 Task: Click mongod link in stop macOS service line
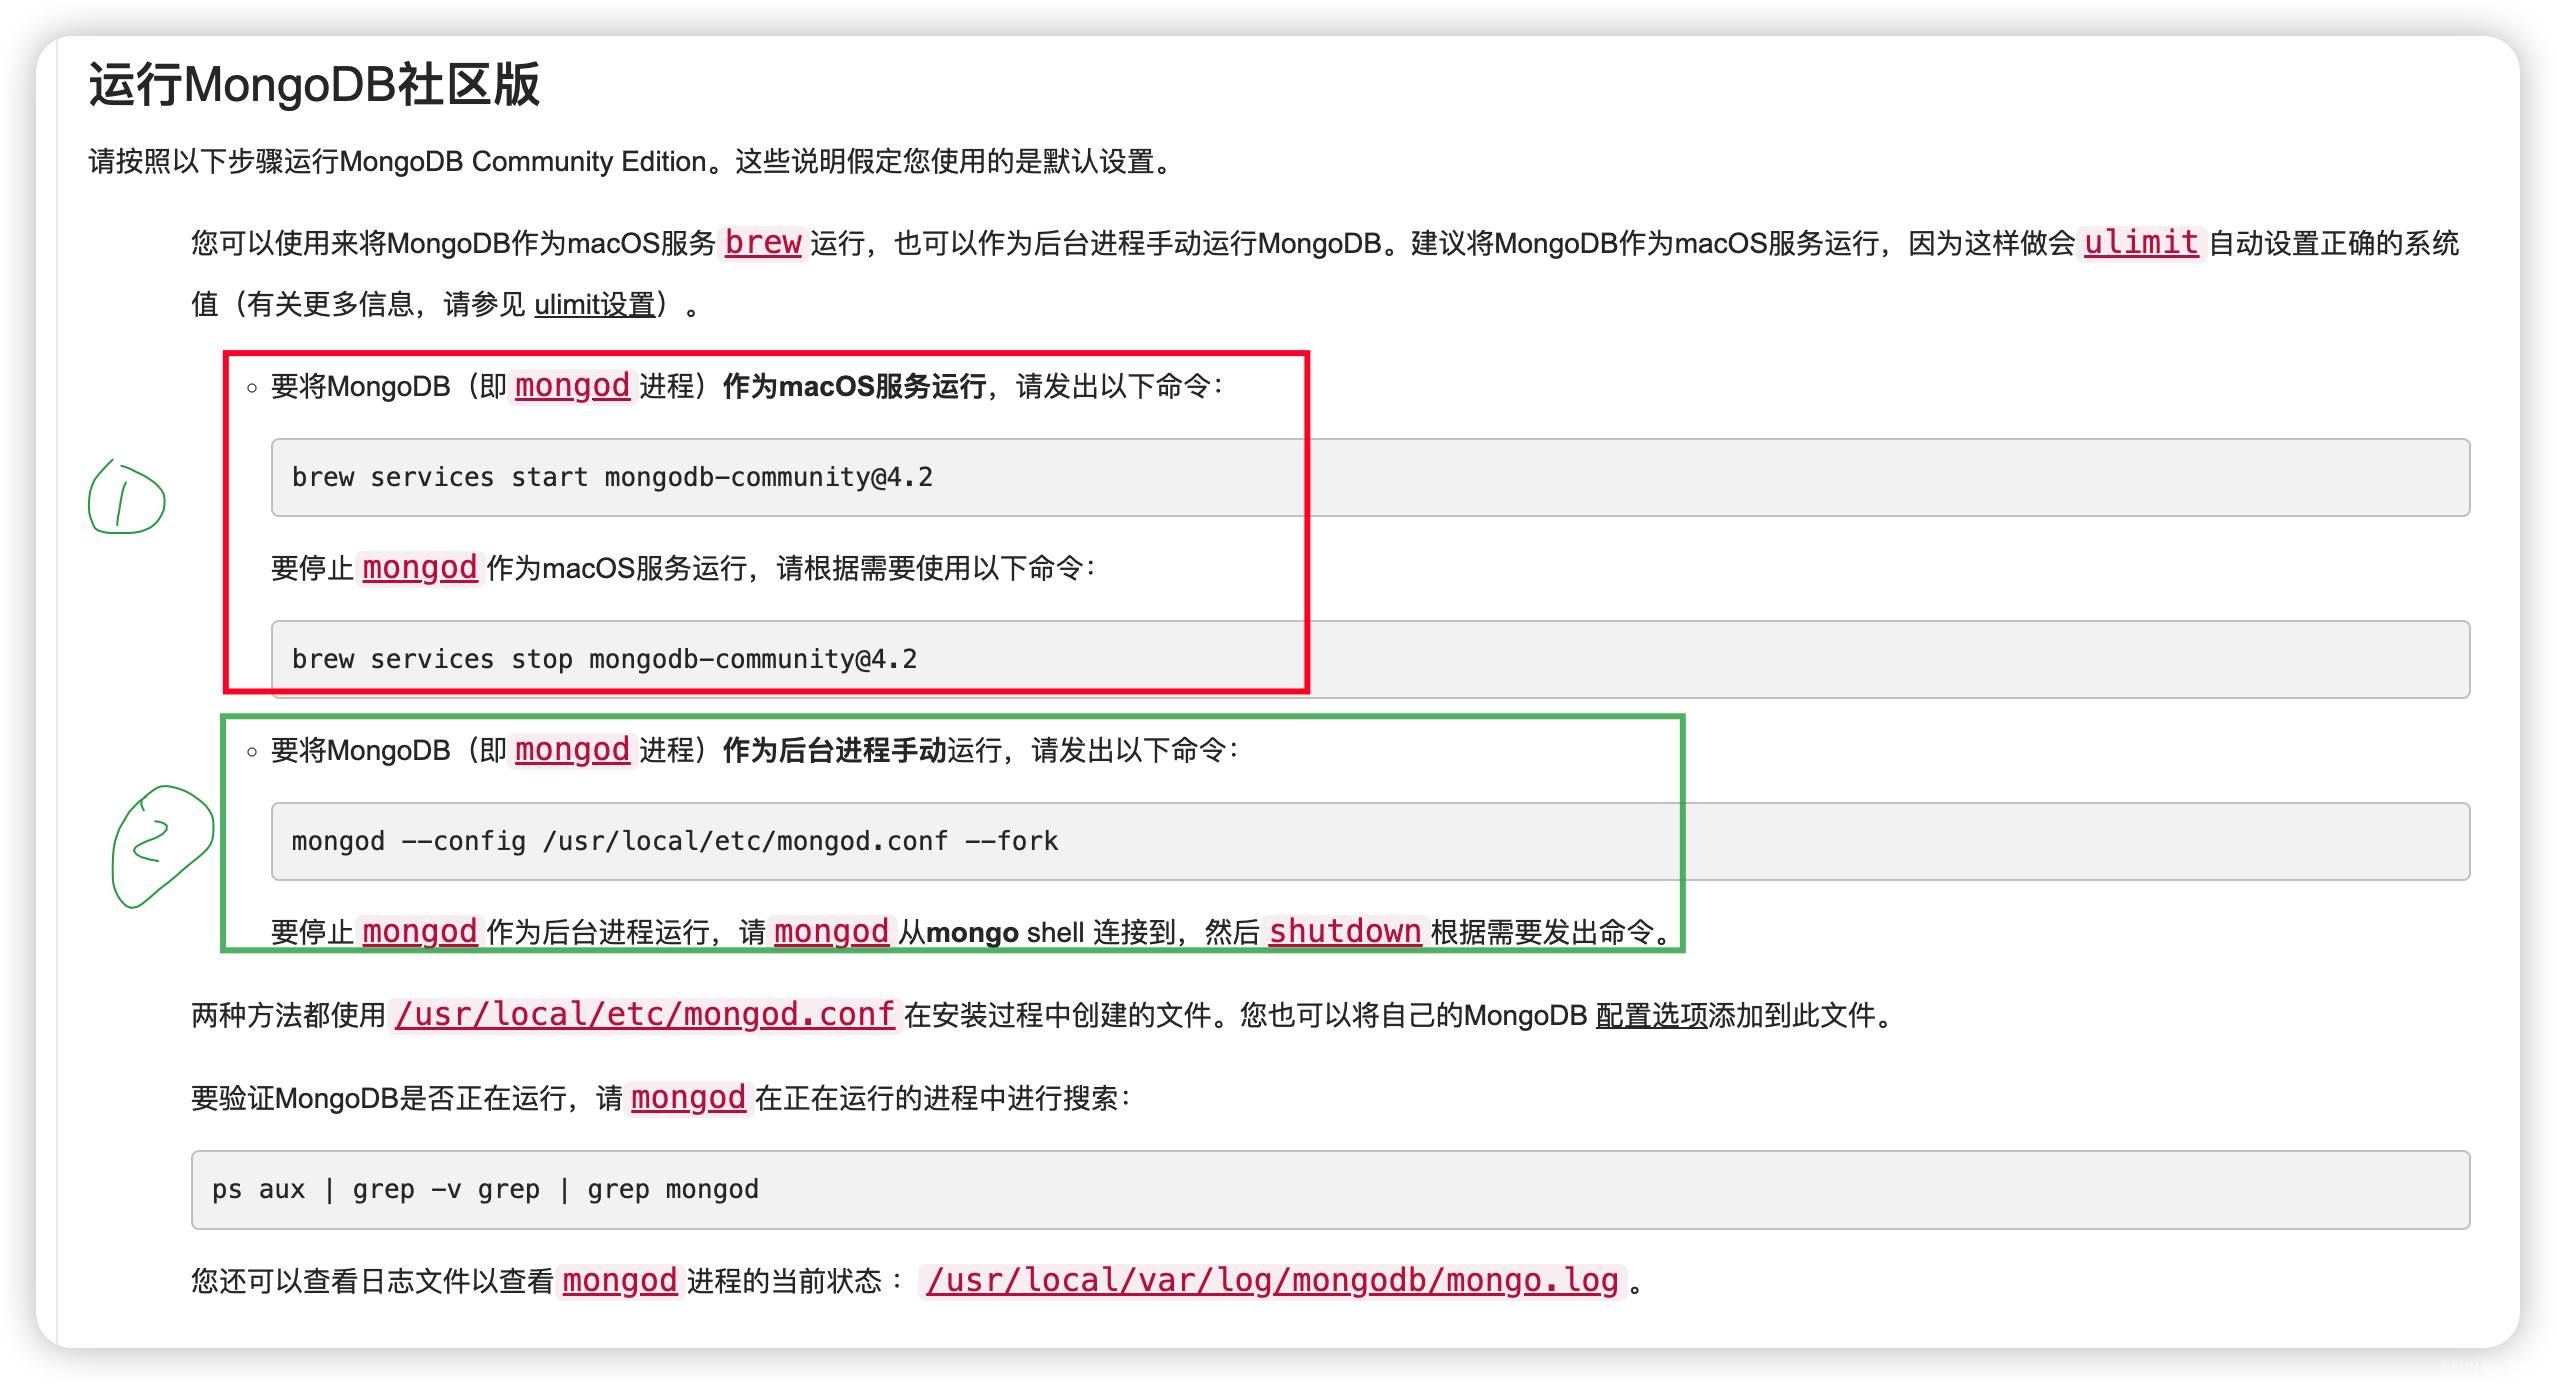click(419, 568)
